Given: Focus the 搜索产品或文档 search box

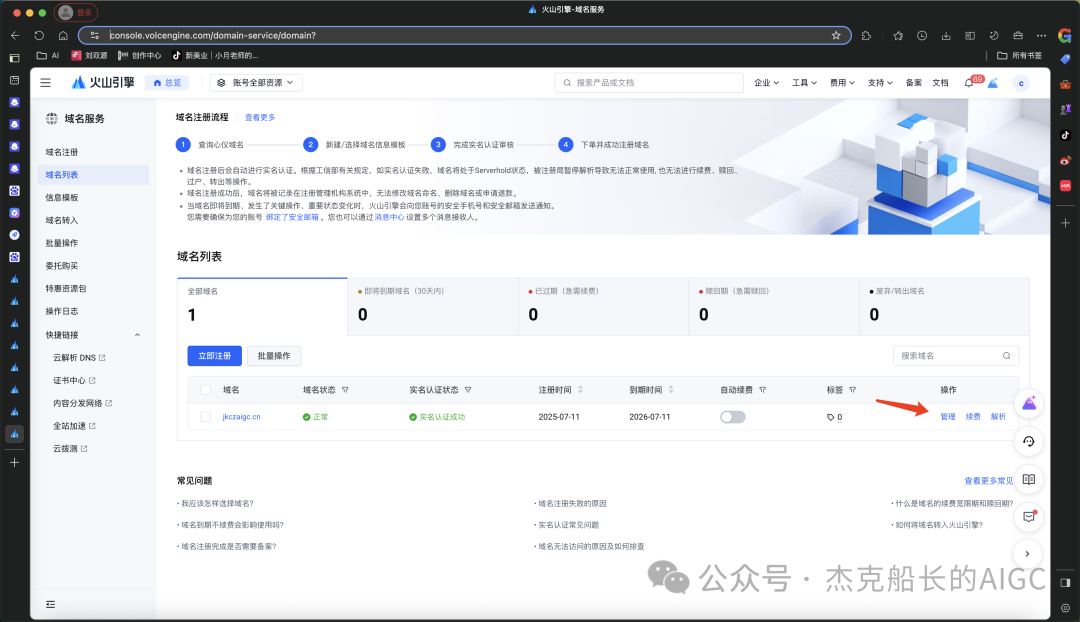Looking at the screenshot, I should 649,83.
